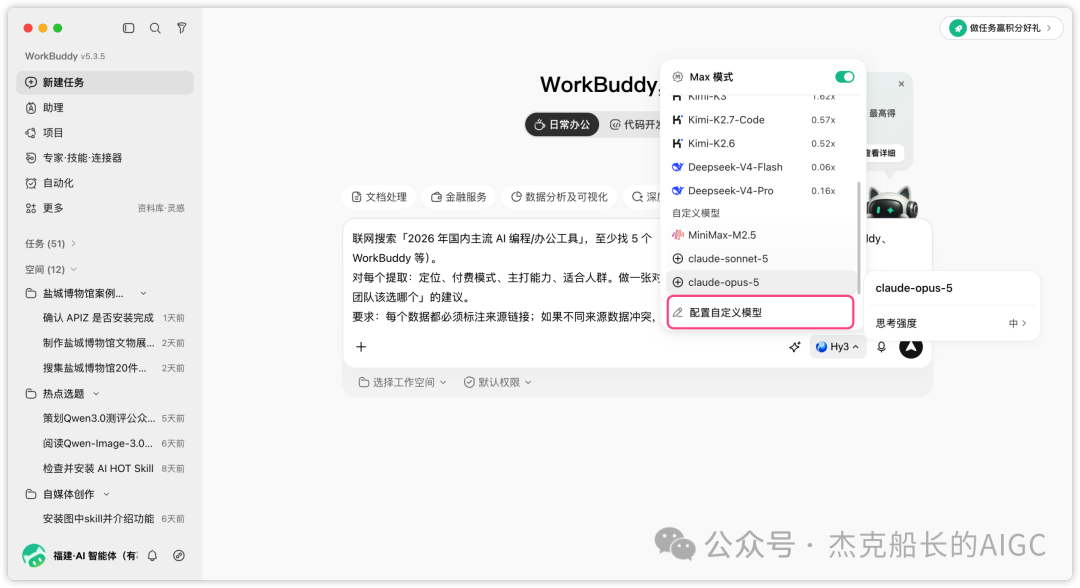1080x588 pixels.
Task: Click the pin icon in sidebar header
Action: (x=182, y=28)
